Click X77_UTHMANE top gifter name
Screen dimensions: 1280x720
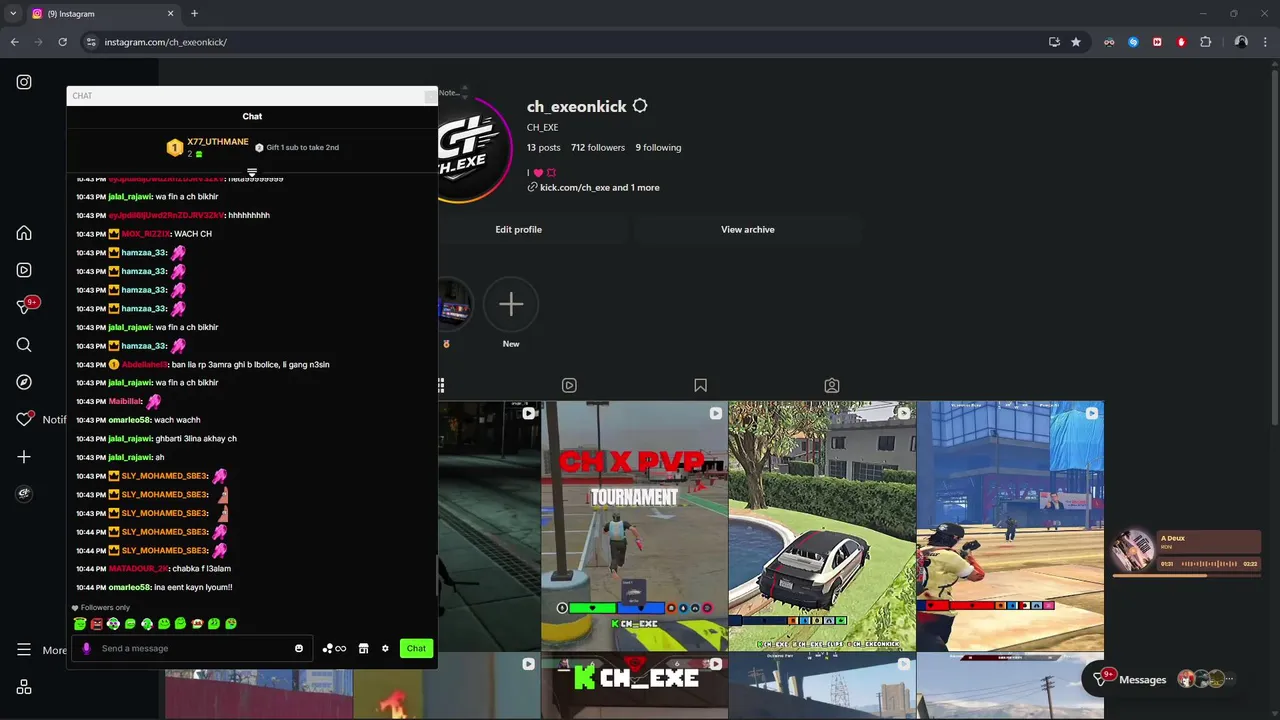218,142
